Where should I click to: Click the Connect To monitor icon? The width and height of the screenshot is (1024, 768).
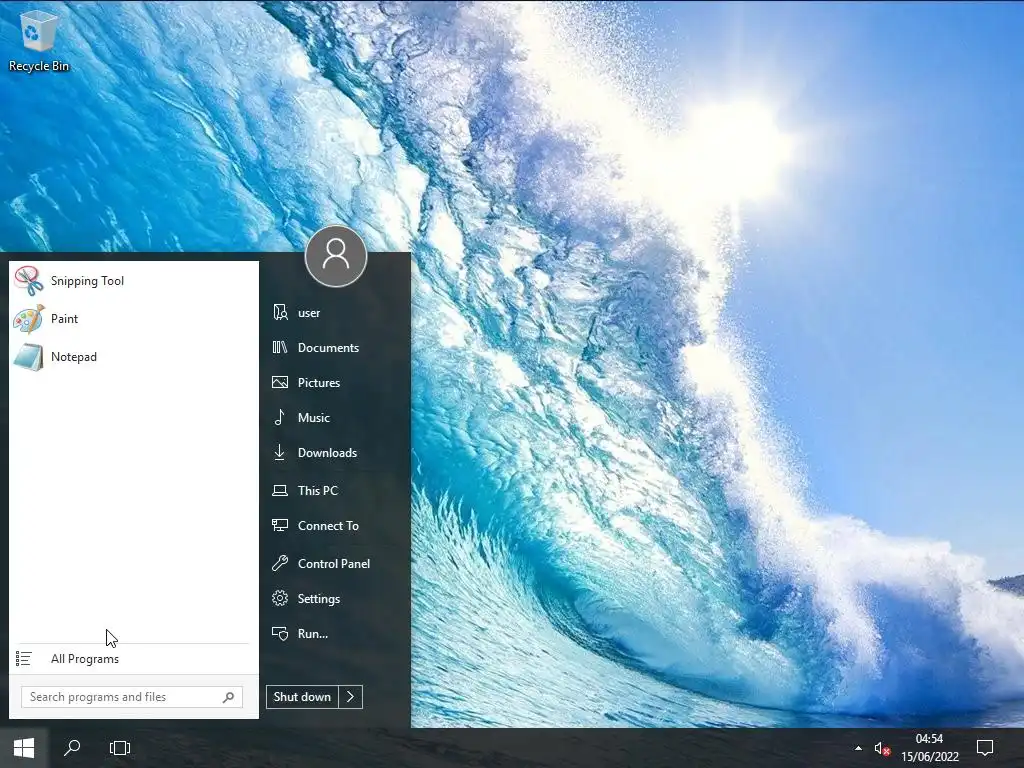[x=280, y=525]
